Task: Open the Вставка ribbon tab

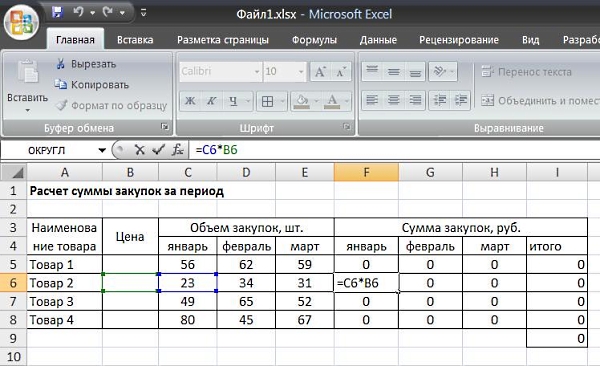Action: click(135, 40)
